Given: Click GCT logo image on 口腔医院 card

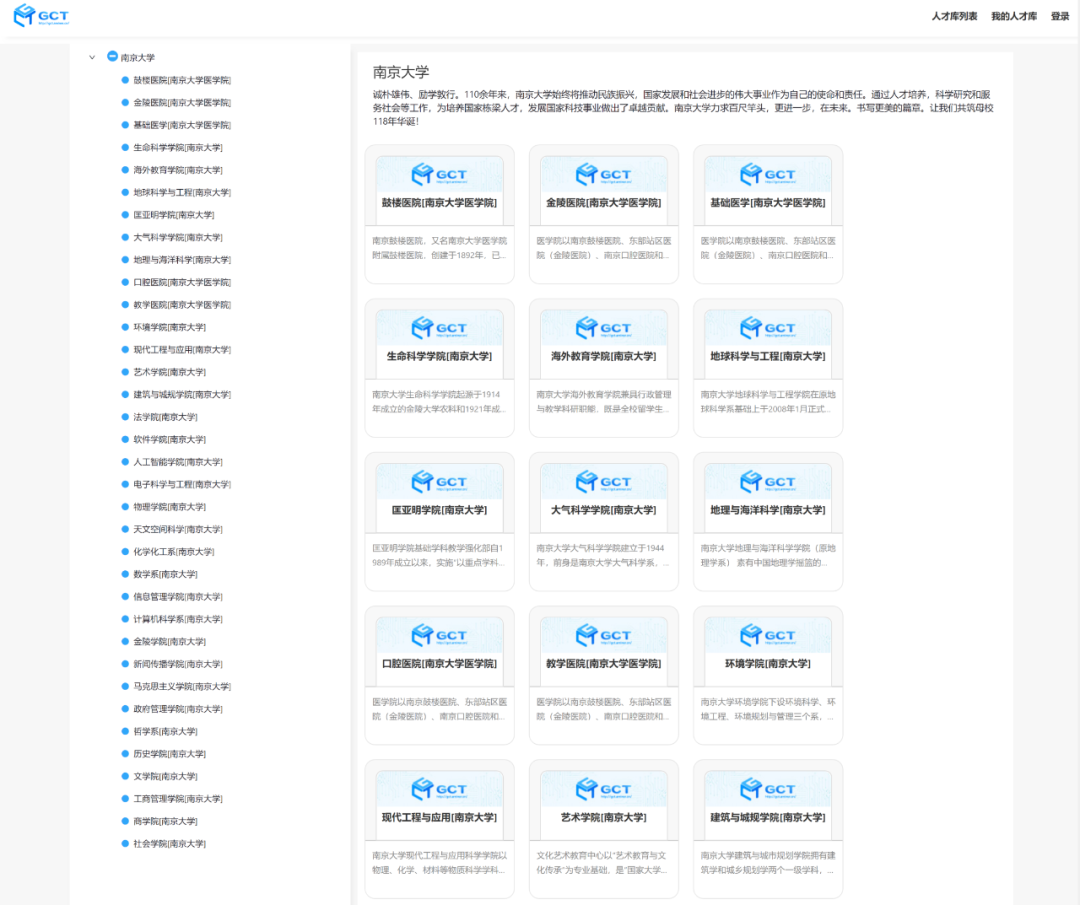Looking at the screenshot, I should [x=439, y=635].
